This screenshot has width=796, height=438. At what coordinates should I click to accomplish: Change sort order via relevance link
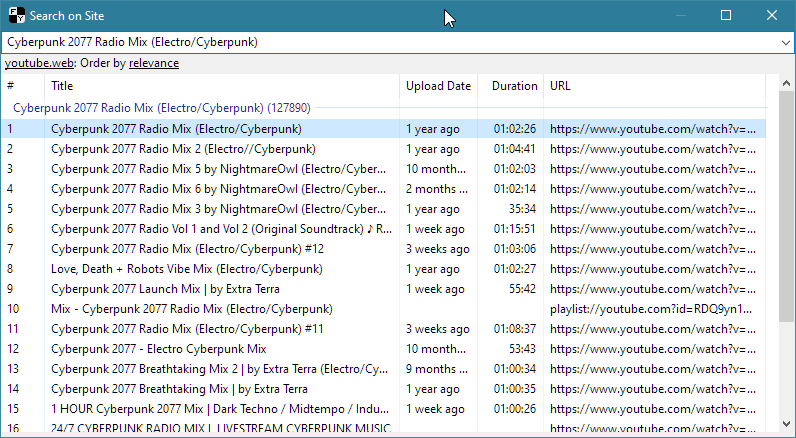(x=154, y=63)
